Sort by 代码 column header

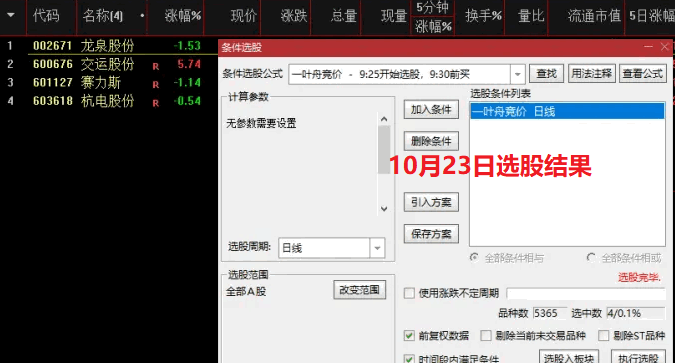[x=46, y=16]
